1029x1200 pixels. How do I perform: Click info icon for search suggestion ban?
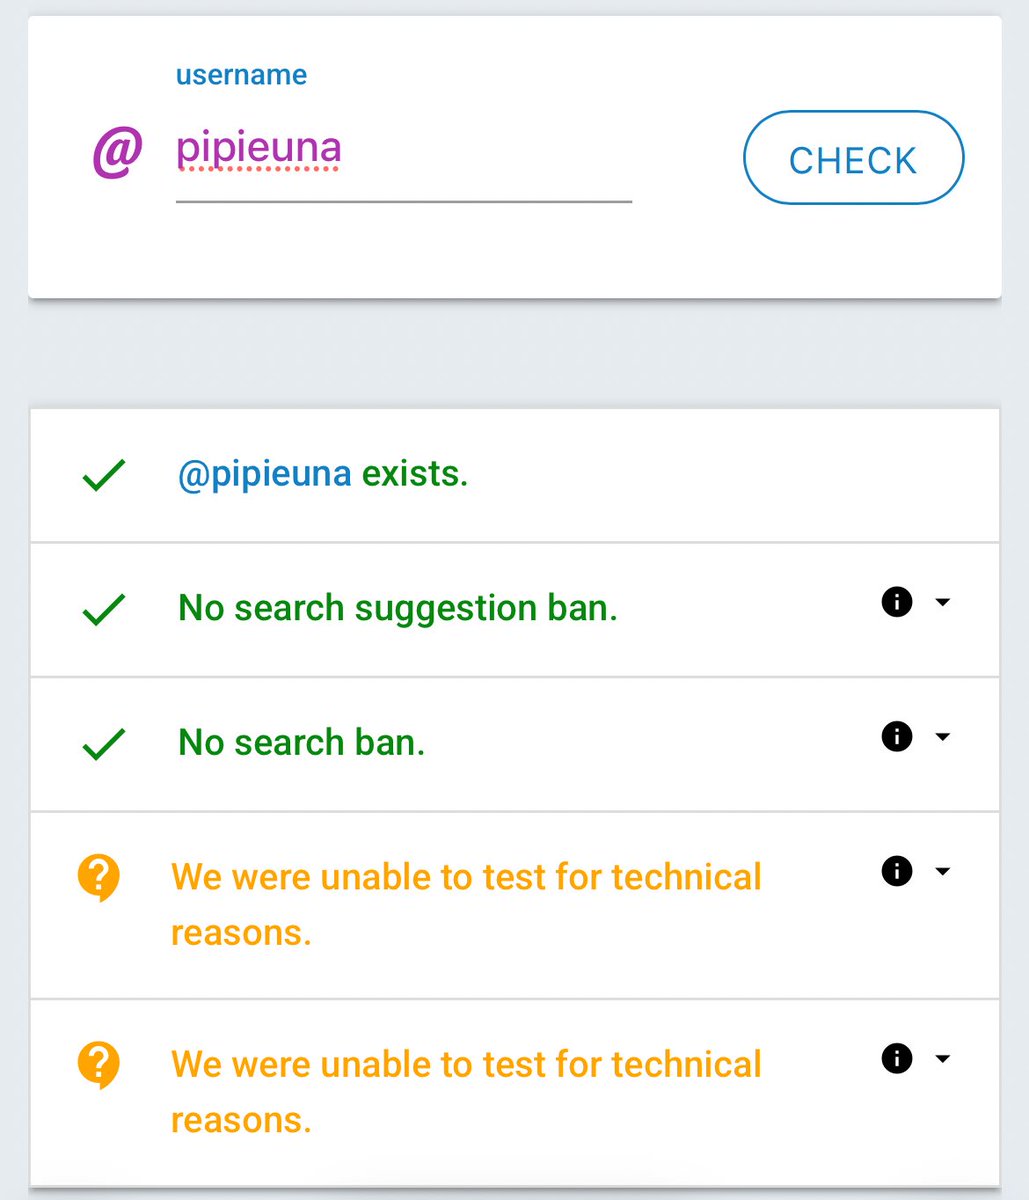897,602
